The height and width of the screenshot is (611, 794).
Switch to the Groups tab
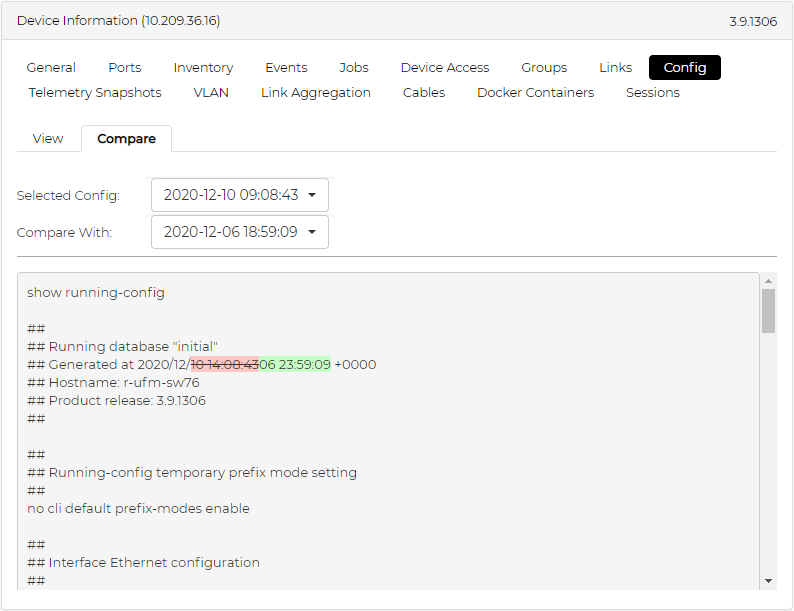click(x=544, y=68)
